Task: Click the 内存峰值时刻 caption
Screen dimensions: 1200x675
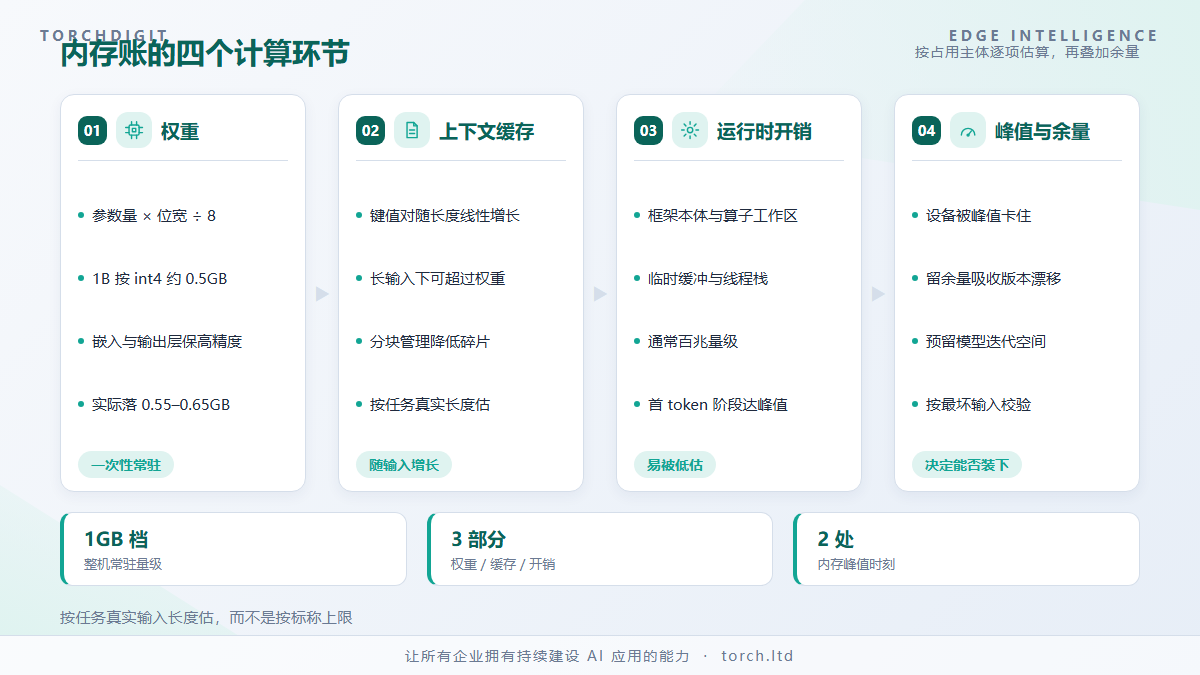Action: tap(857, 565)
